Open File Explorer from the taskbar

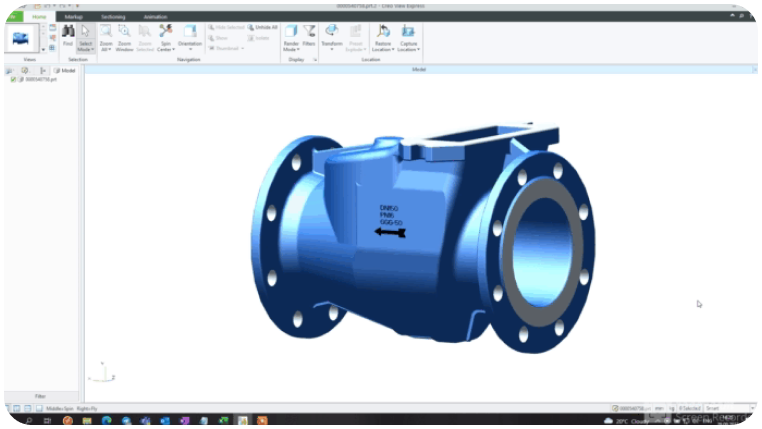pyautogui.click(x=87, y=420)
